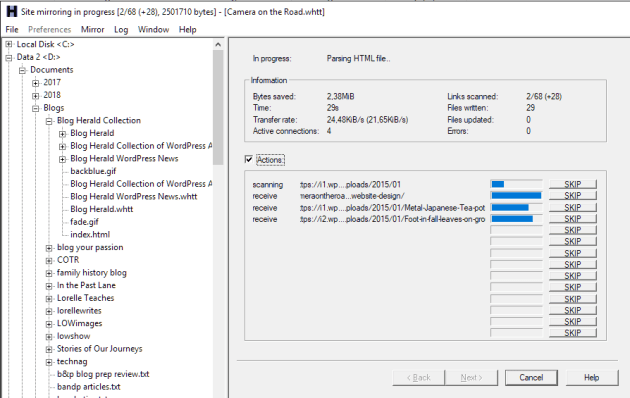The height and width of the screenshot is (398, 630).
Task: Collapse the Data 2 D: node
Action: pos(8,57)
